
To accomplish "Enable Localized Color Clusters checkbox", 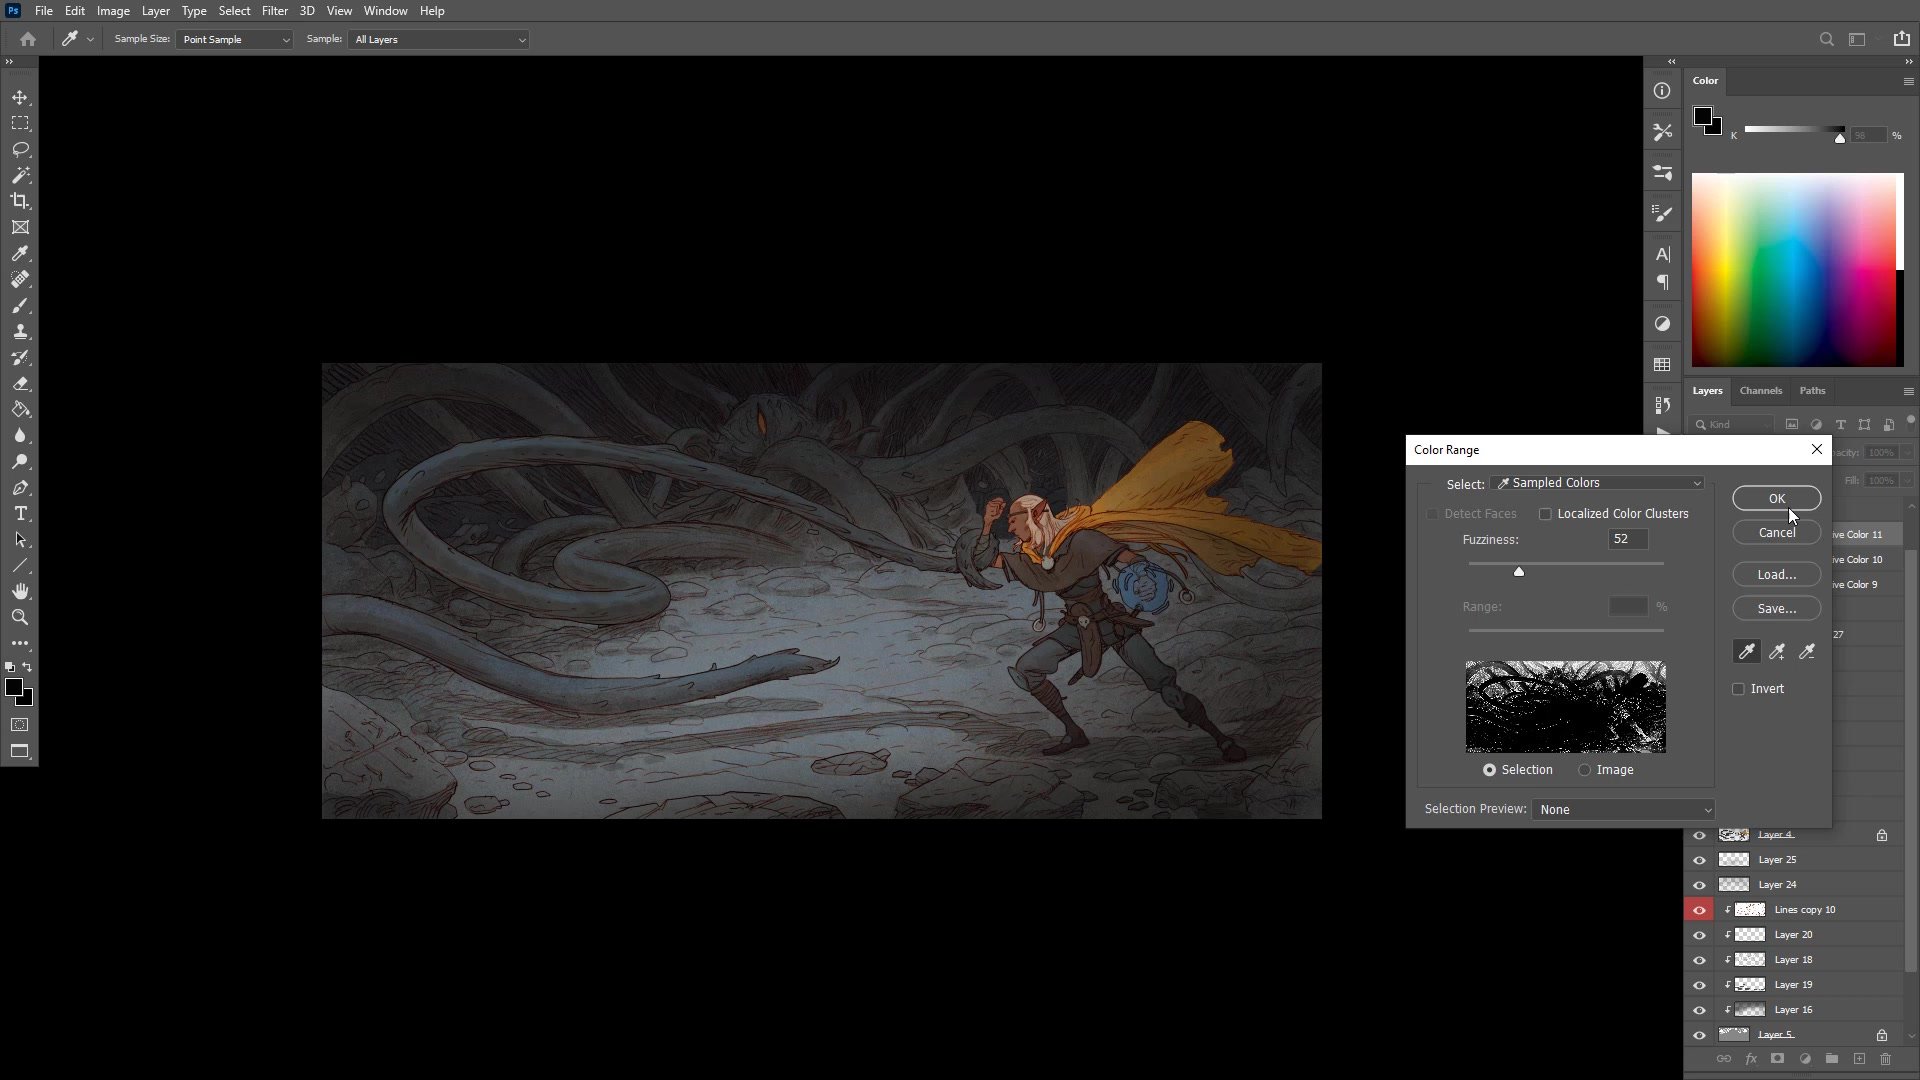I will [x=1545, y=514].
